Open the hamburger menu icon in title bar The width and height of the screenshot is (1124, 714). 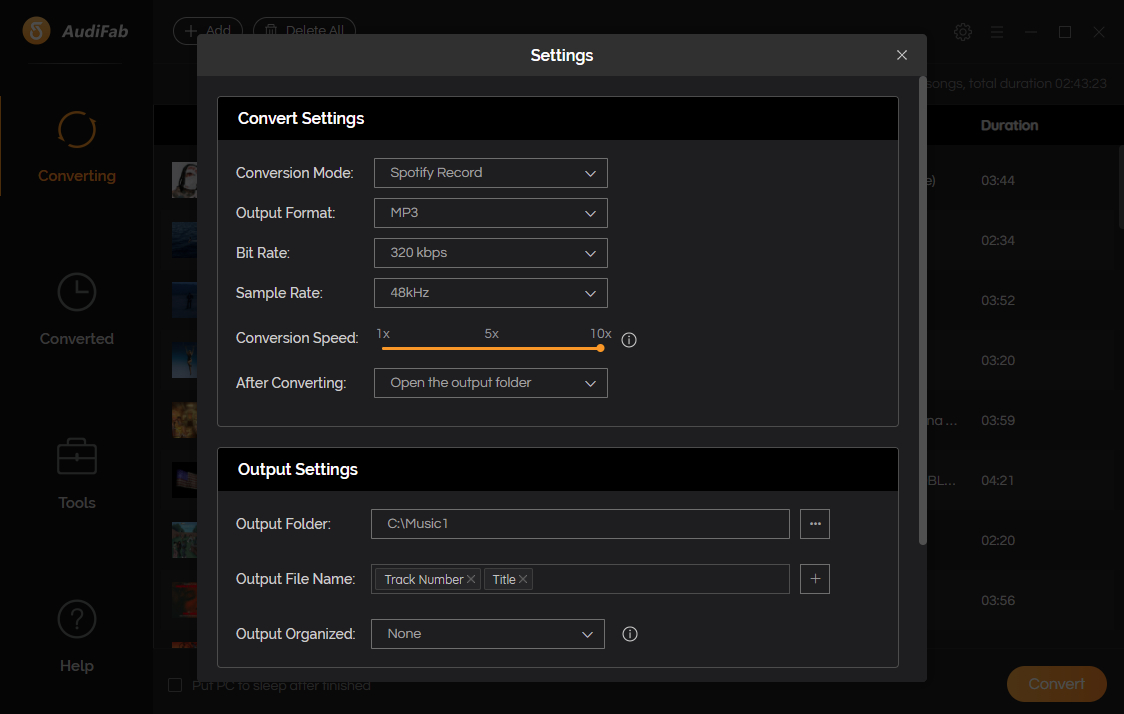point(996,32)
